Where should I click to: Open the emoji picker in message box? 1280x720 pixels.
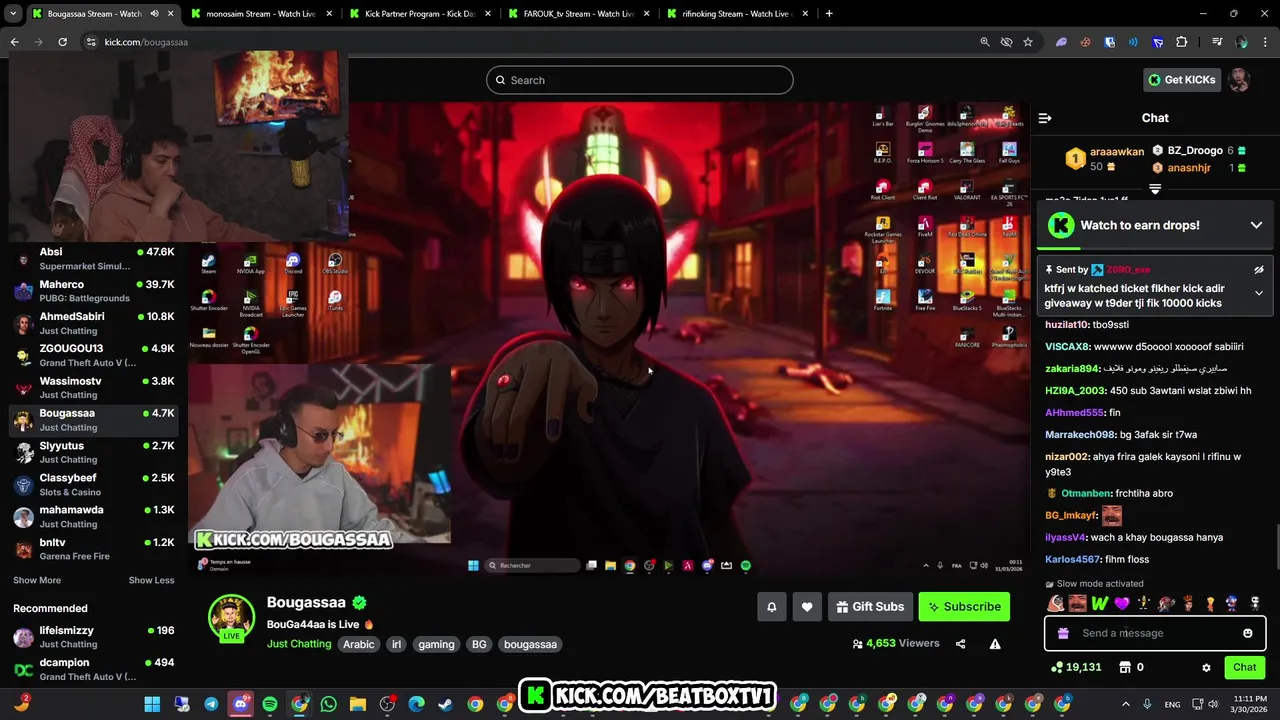tap(1248, 633)
